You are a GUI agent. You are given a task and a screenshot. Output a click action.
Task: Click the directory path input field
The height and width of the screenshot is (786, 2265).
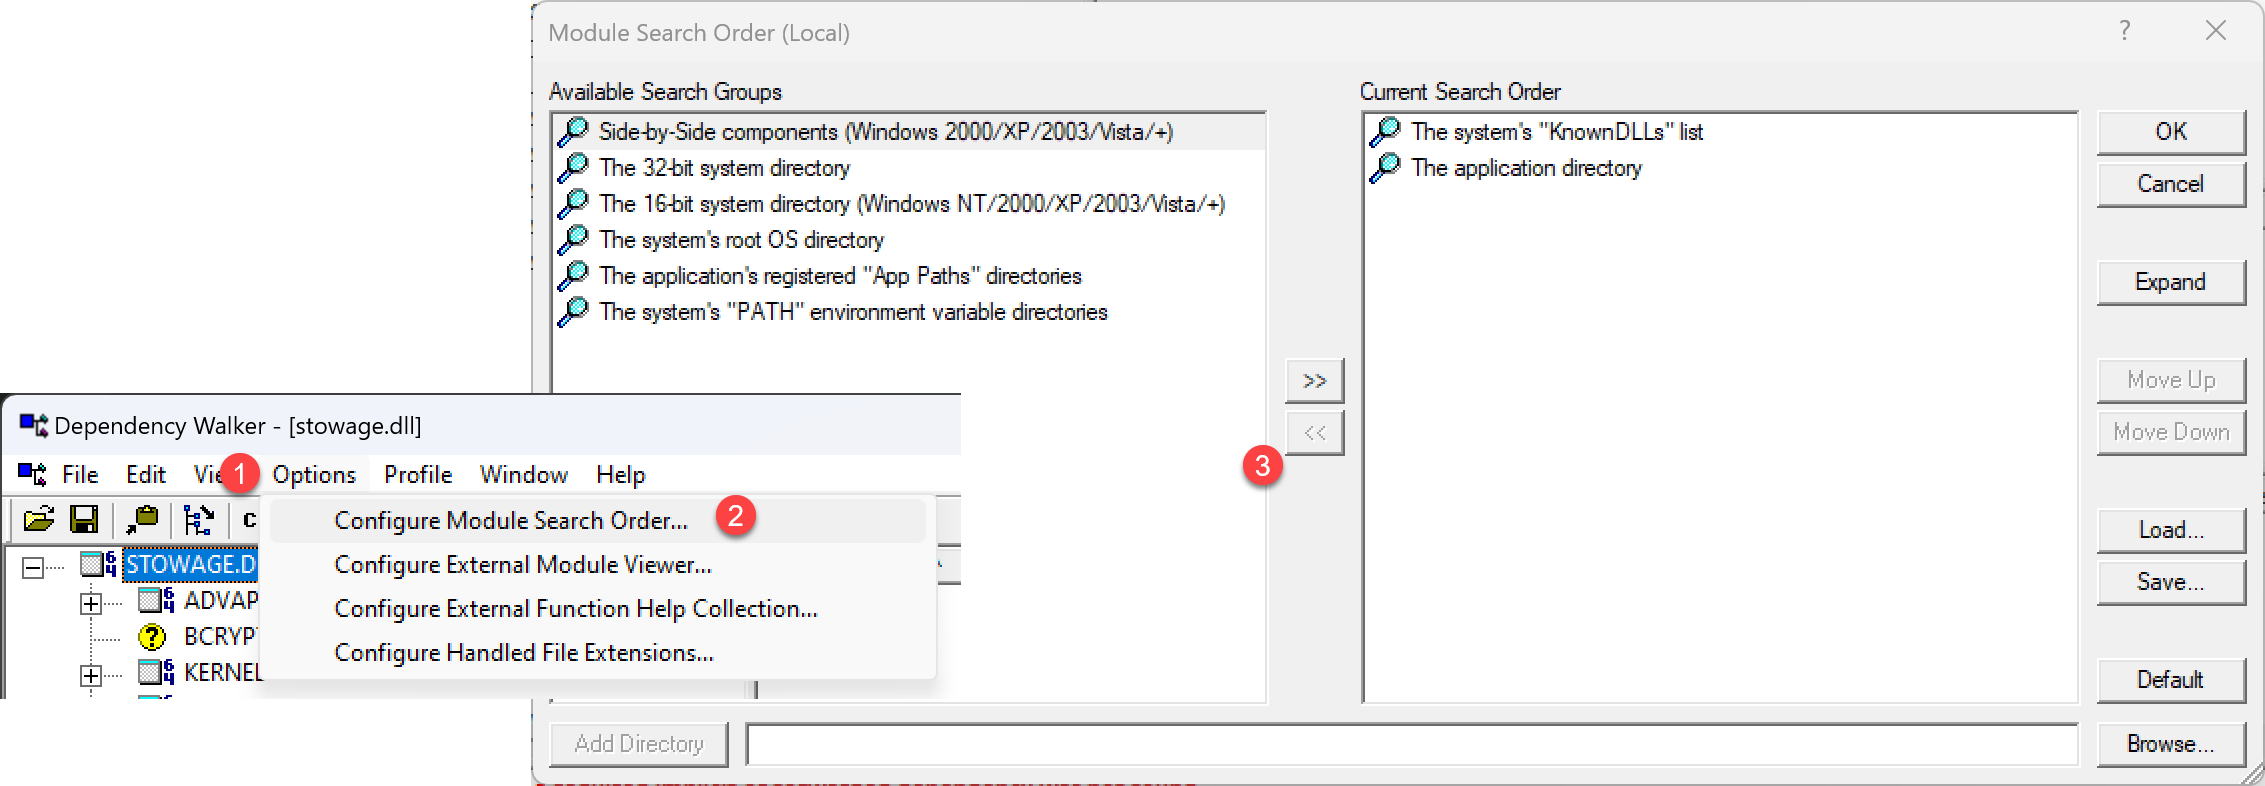click(x=1412, y=744)
